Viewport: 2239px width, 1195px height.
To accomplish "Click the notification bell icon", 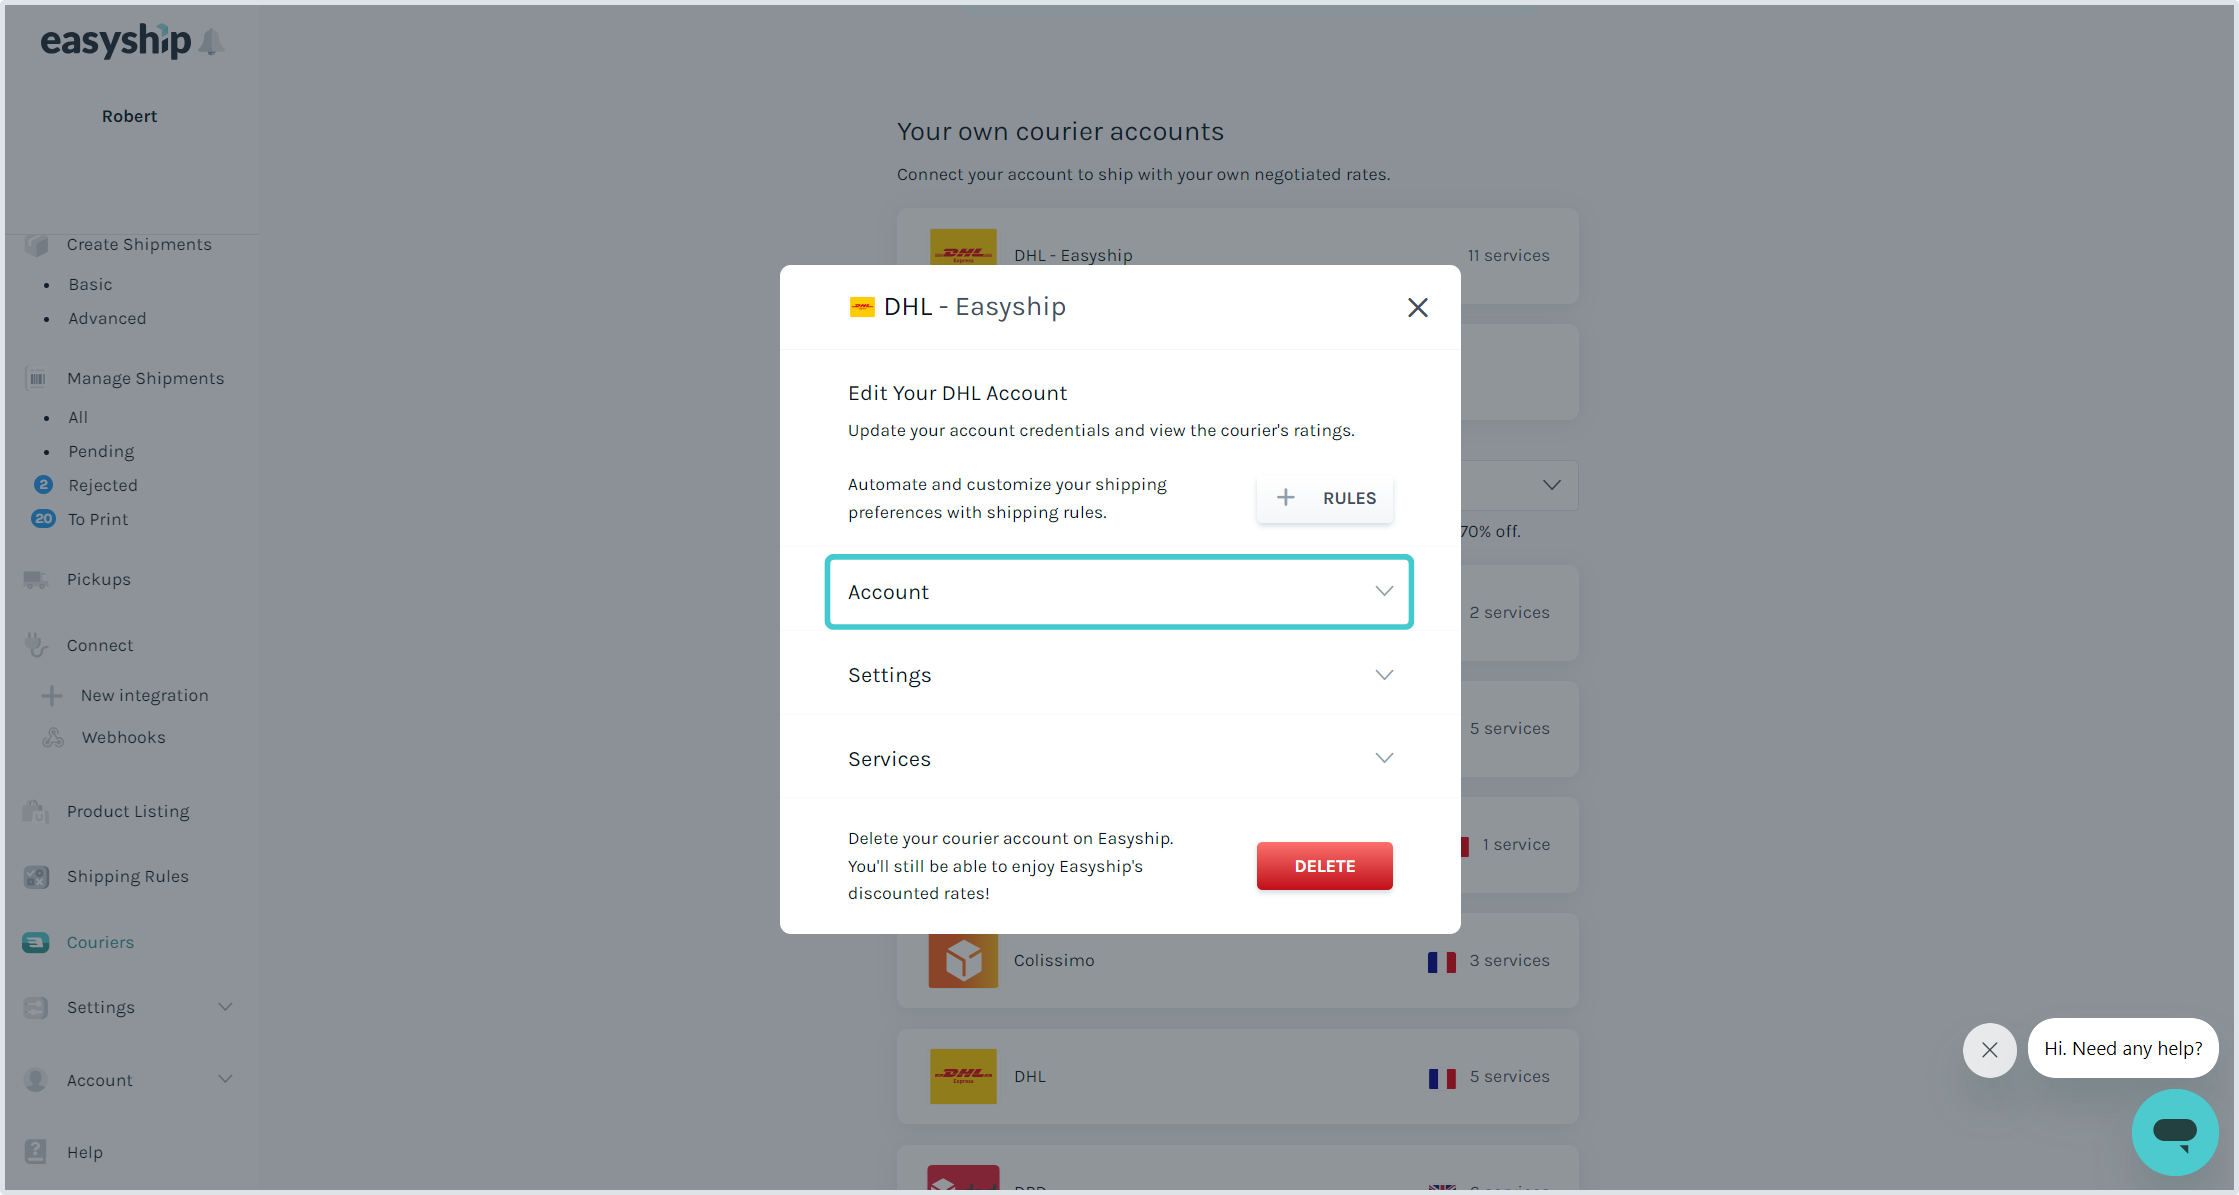I will pyautogui.click(x=211, y=42).
